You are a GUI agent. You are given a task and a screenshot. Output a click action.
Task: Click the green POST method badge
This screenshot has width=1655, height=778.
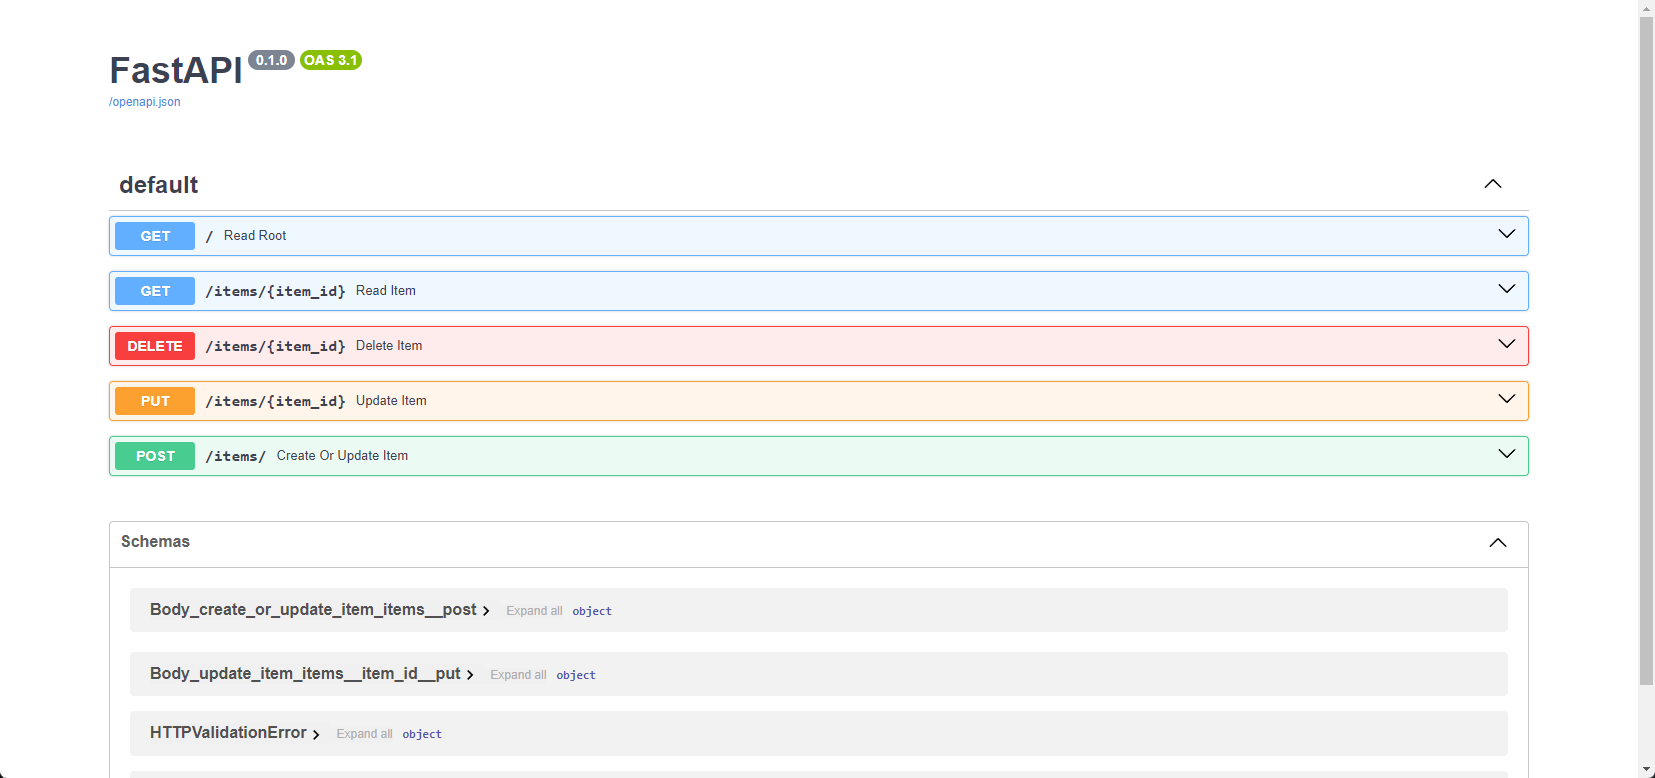(155, 456)
